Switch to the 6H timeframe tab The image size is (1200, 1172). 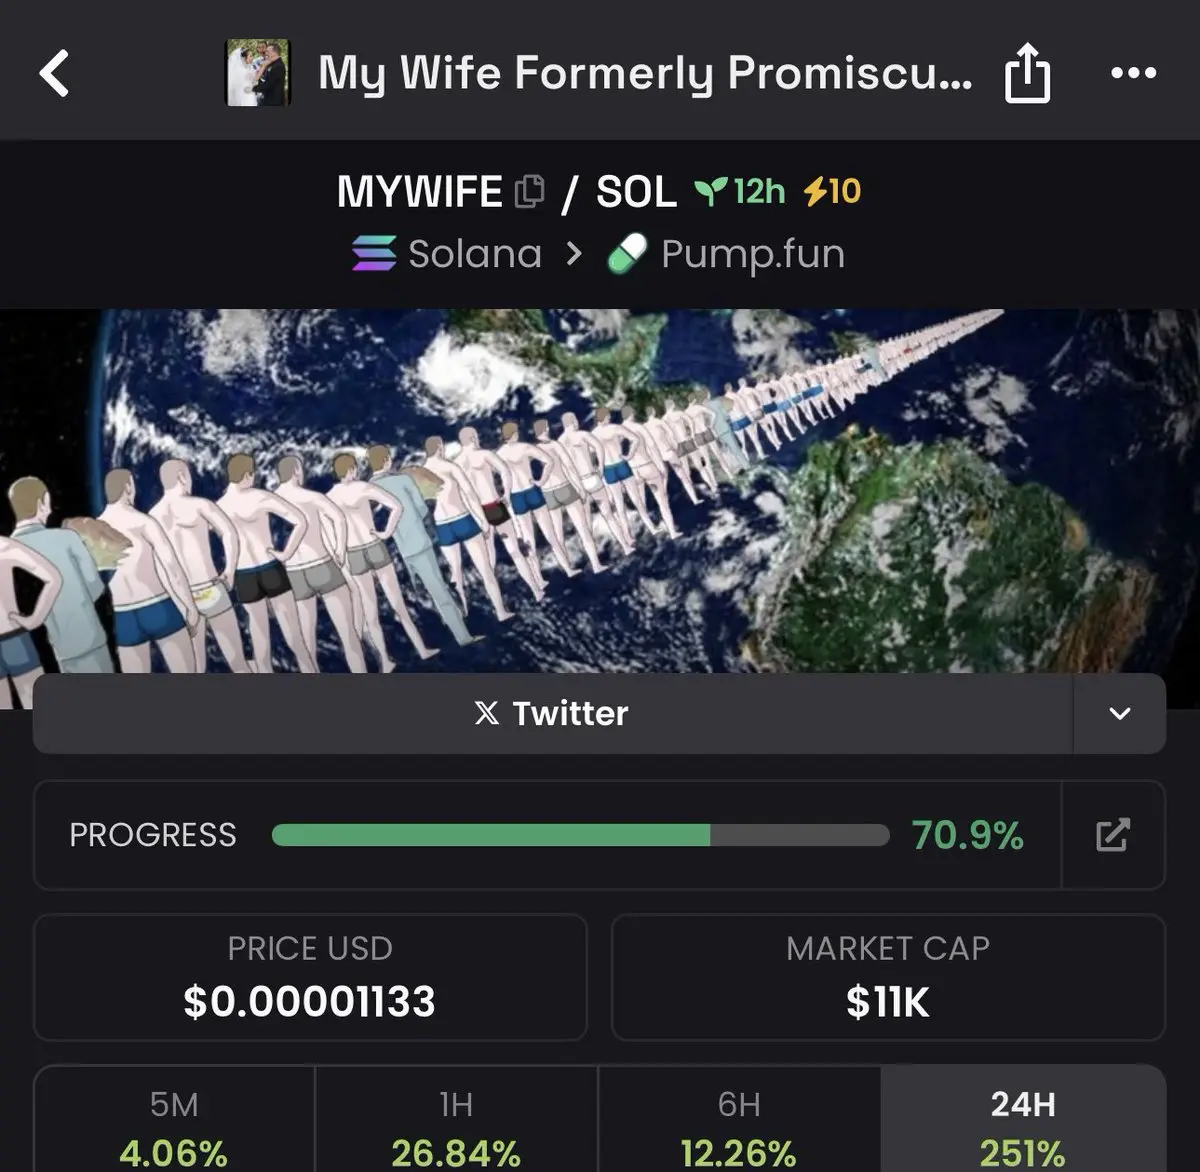[x=739, y=1118]
